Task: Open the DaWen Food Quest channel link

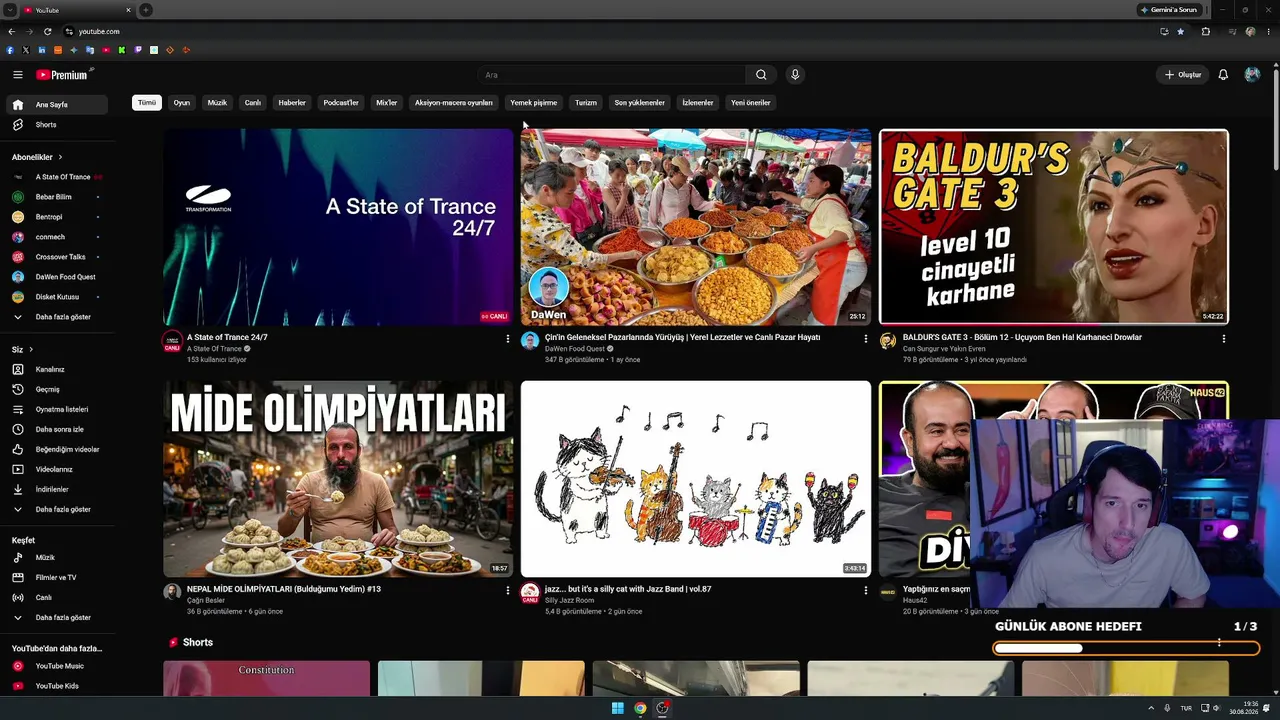Action: tap(574, 349)
